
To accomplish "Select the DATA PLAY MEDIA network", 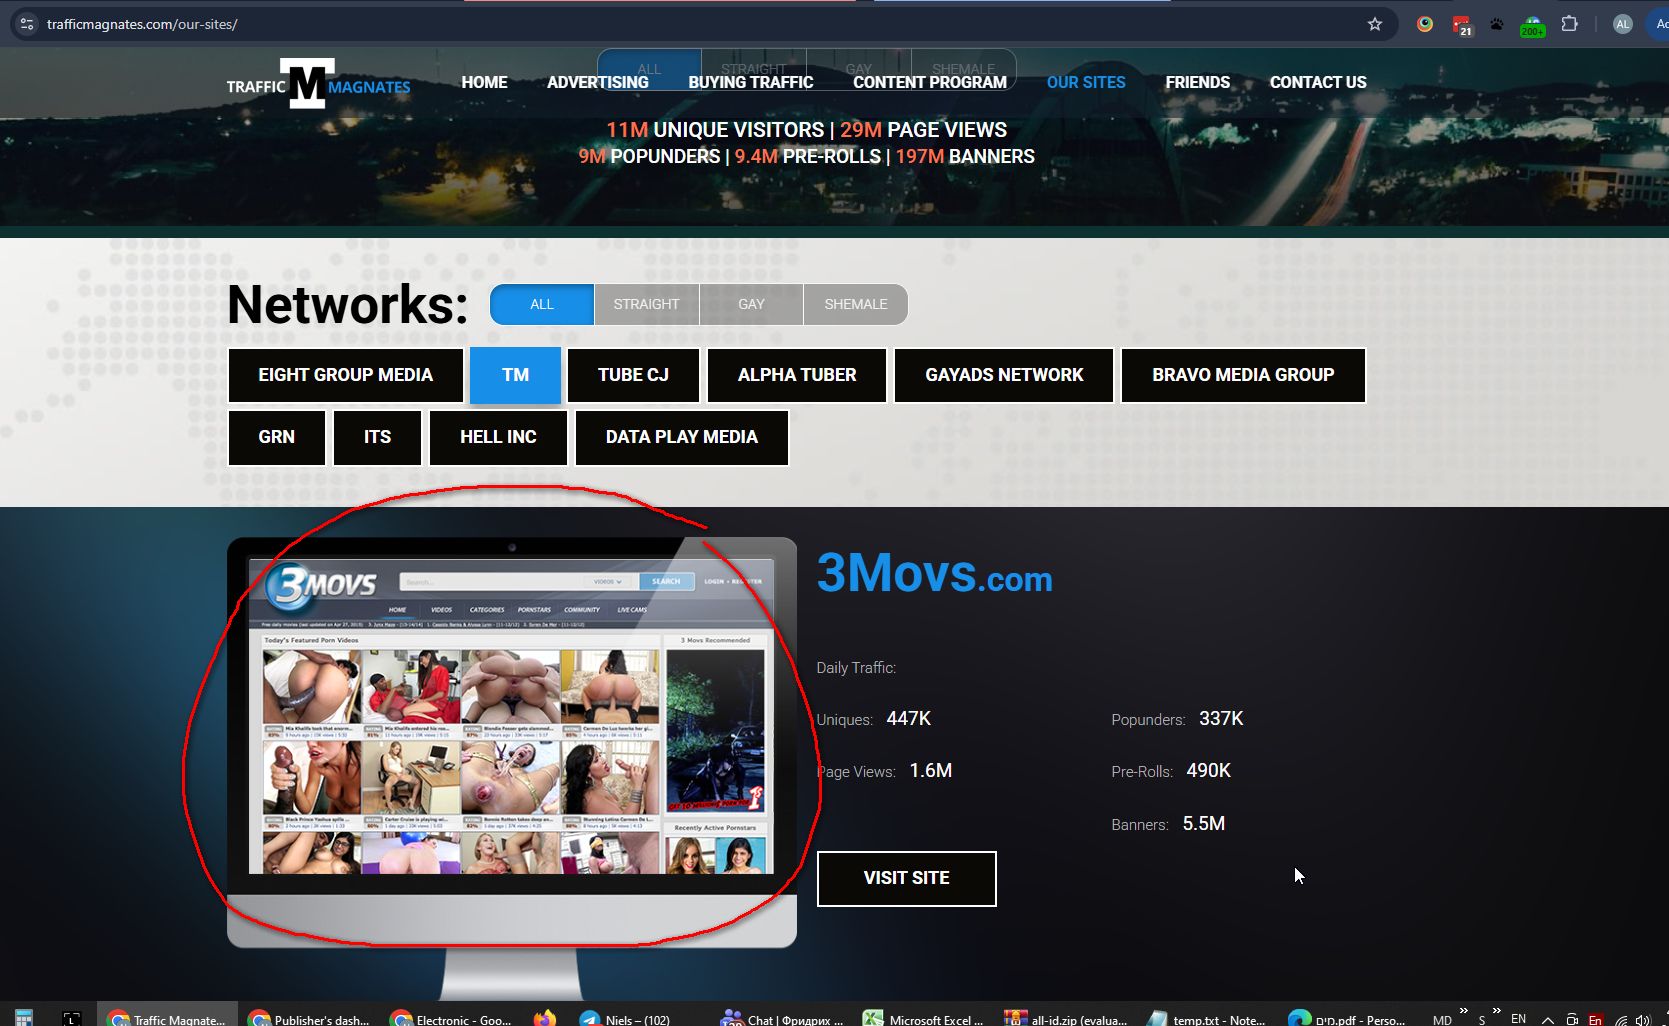I will (682, 437).
